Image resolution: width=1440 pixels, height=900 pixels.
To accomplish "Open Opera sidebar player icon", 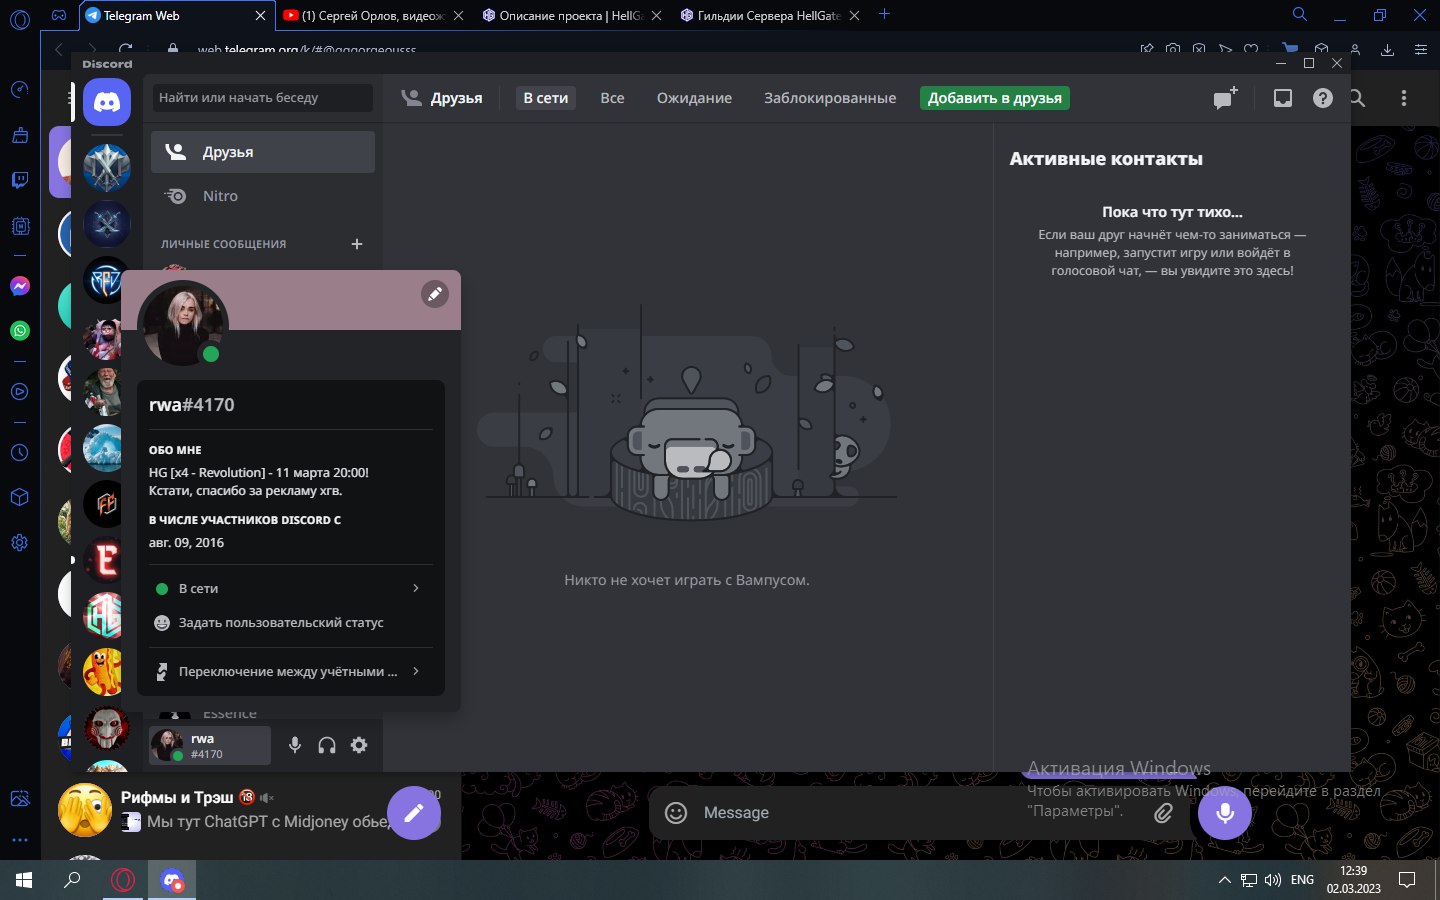I will click(x=20, y=392).
